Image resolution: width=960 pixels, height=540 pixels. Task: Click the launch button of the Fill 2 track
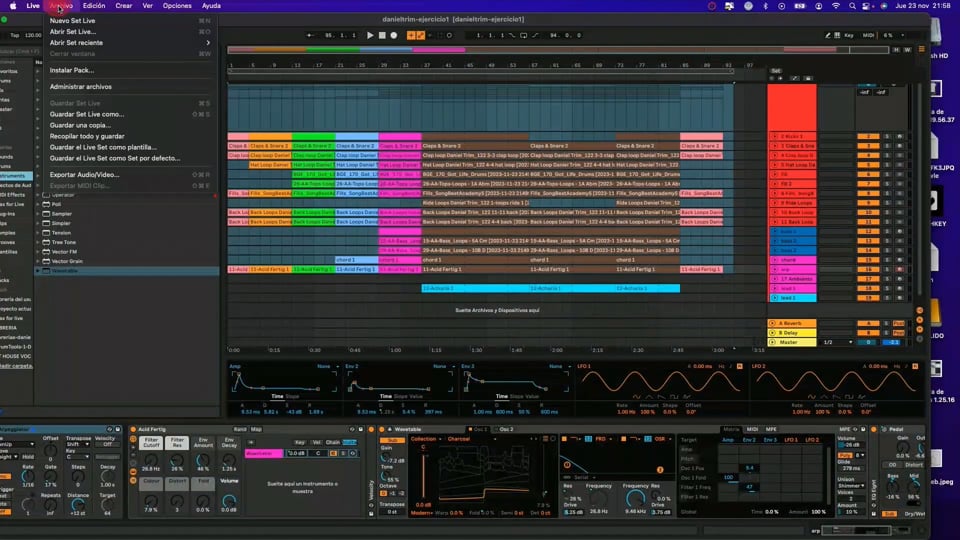pos(774,184)
